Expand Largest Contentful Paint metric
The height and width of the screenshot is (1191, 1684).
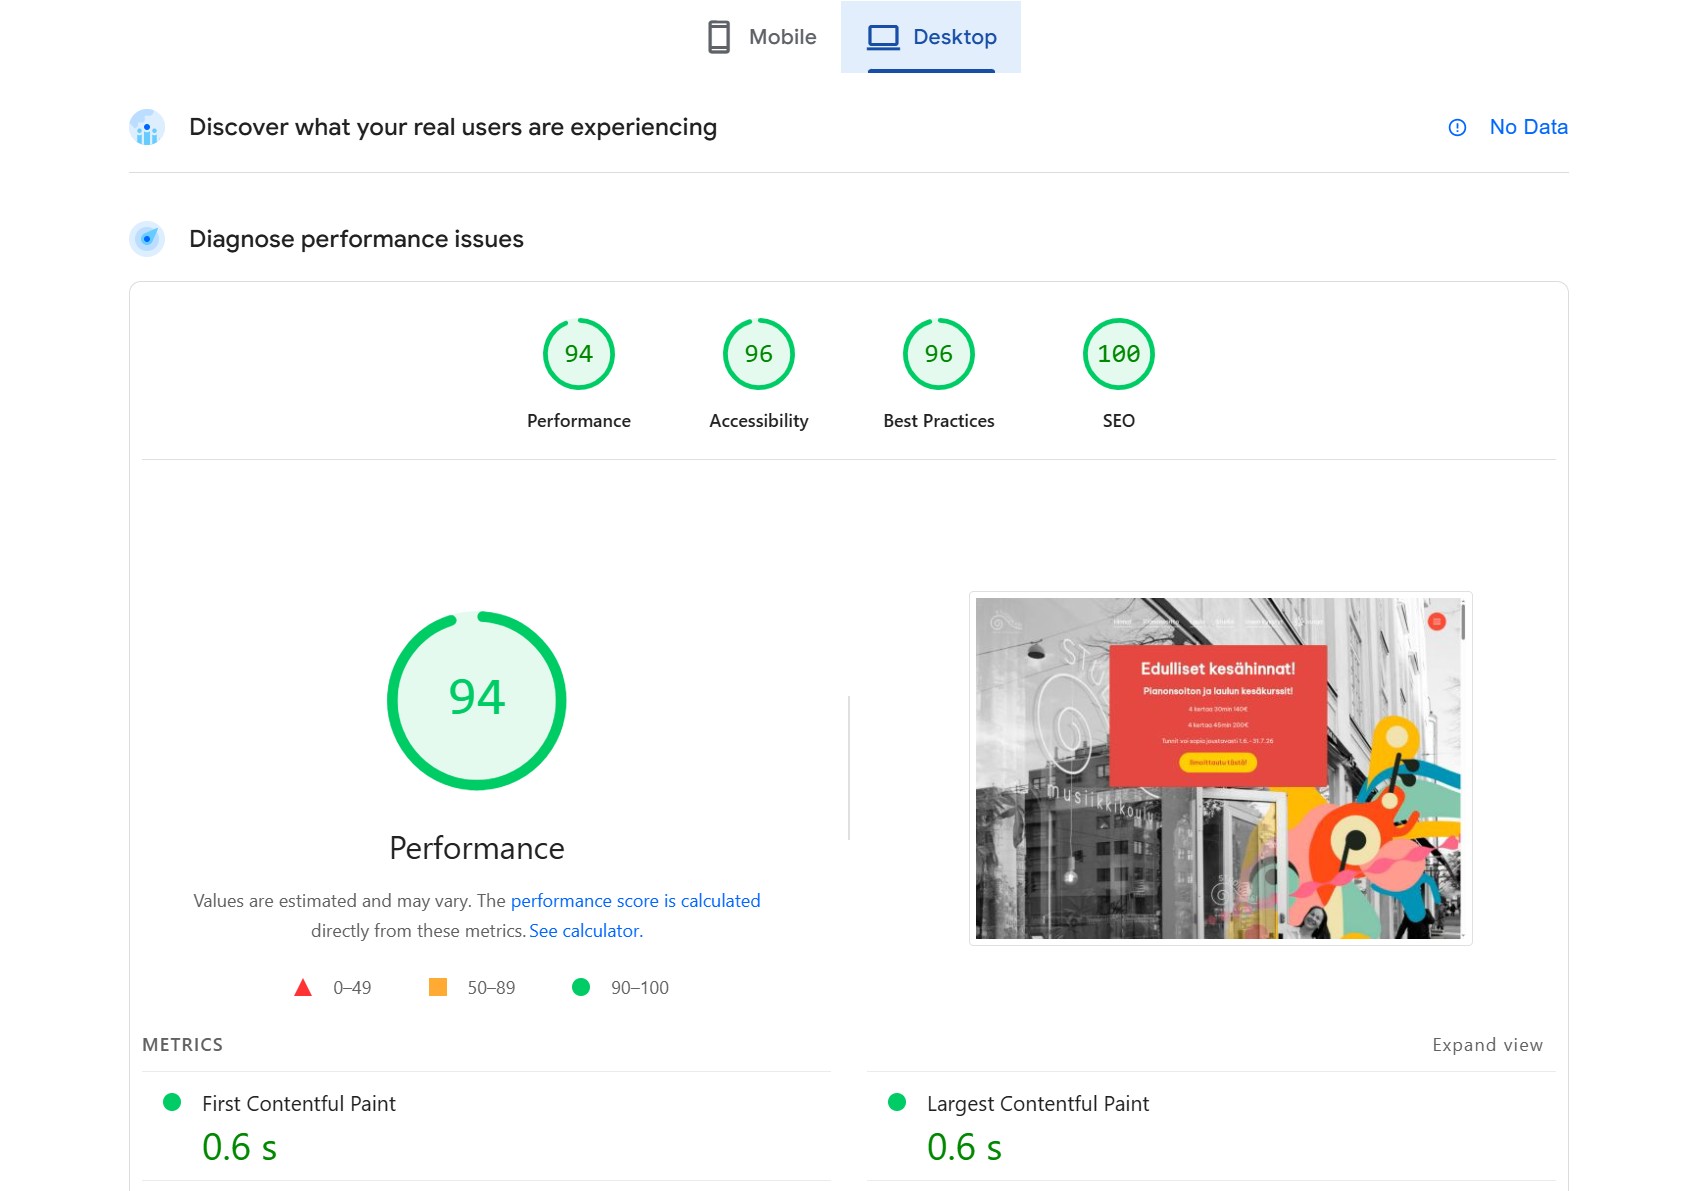[x=1037, y=1104]
